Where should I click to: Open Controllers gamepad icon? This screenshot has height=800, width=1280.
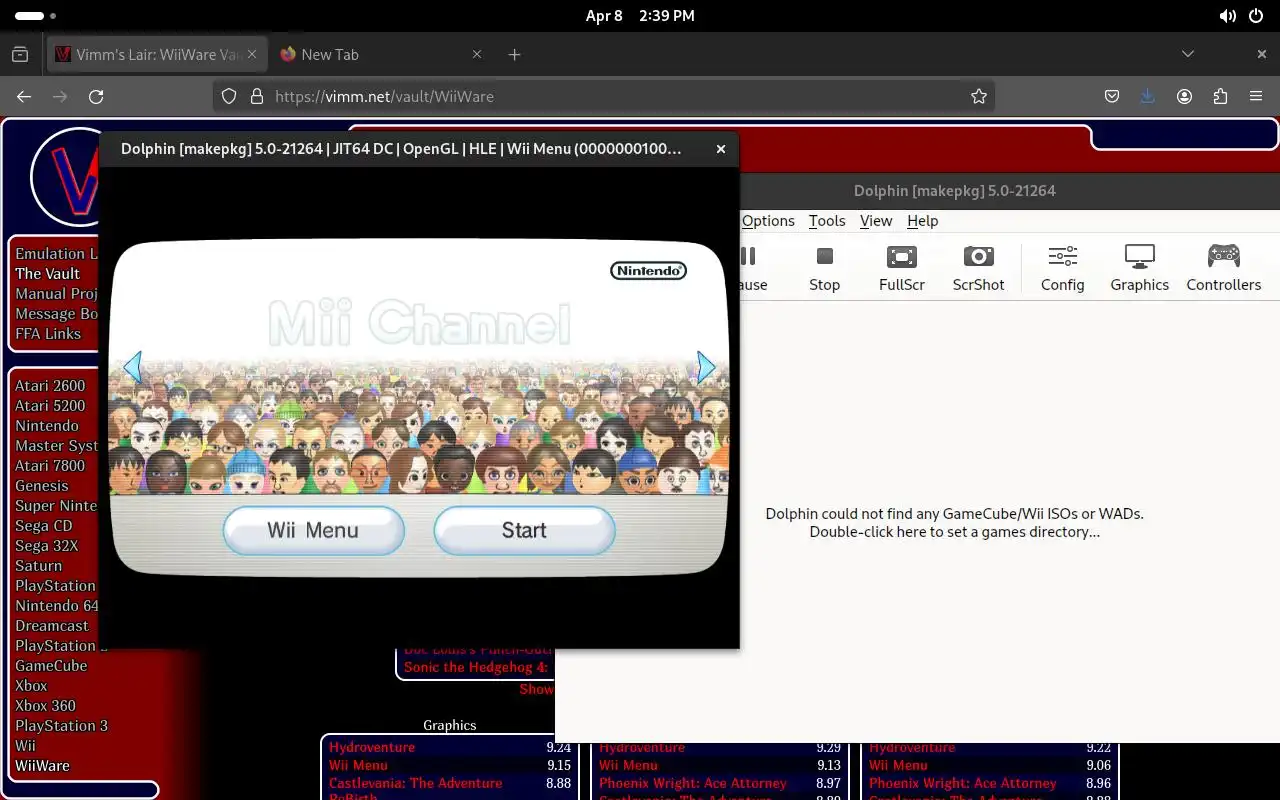1223,268
